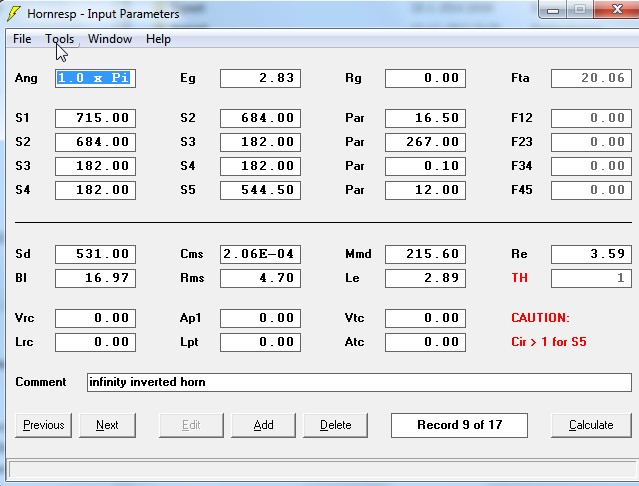Click the Lrc input field

pos(95,342)
